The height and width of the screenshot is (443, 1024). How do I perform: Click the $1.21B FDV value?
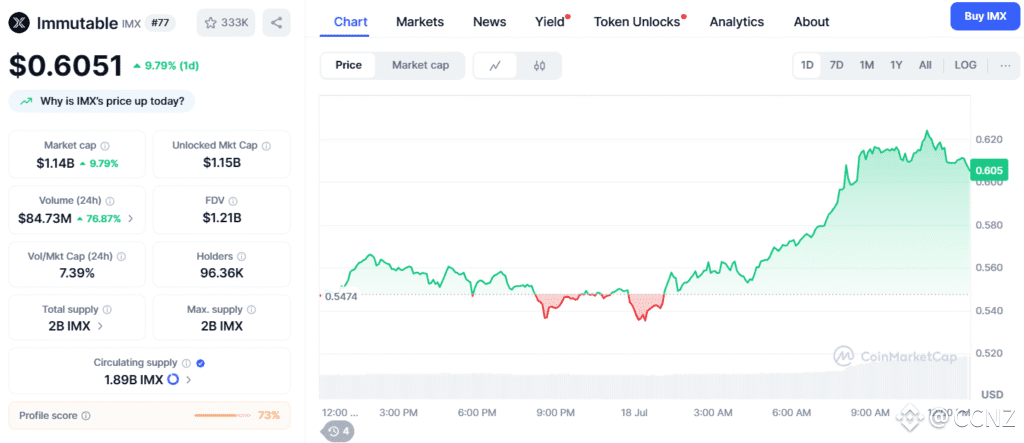(x=222, y=218)
